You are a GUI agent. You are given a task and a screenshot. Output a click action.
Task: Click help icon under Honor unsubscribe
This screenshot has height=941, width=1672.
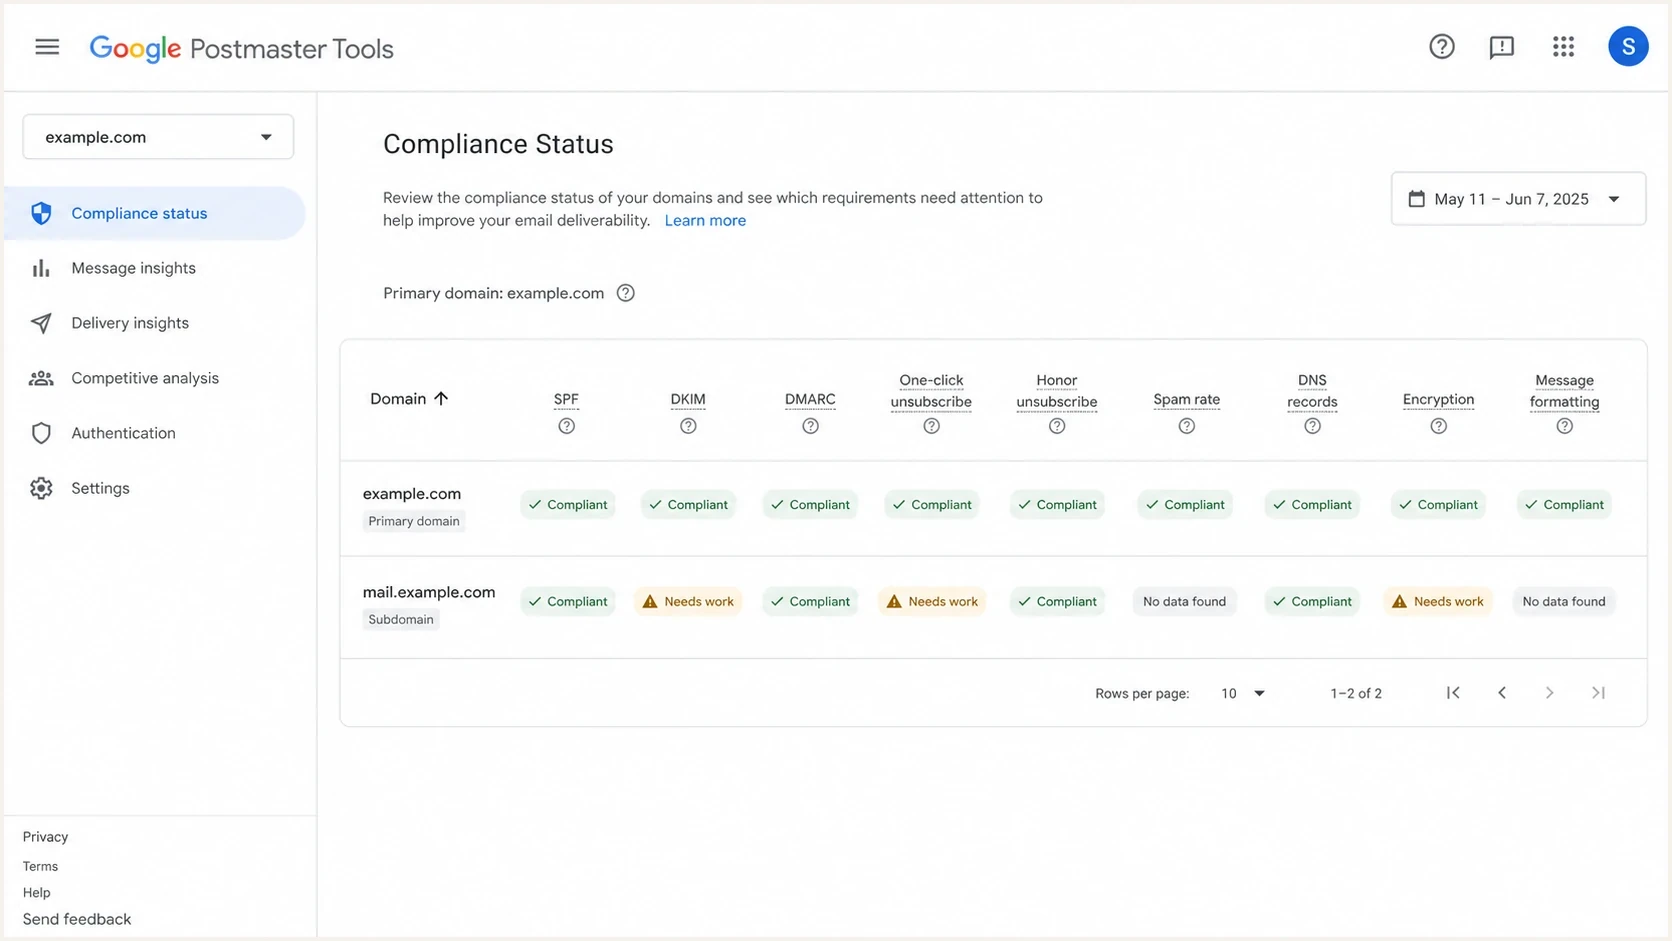pyautogui.click(x=1056, y=426)
